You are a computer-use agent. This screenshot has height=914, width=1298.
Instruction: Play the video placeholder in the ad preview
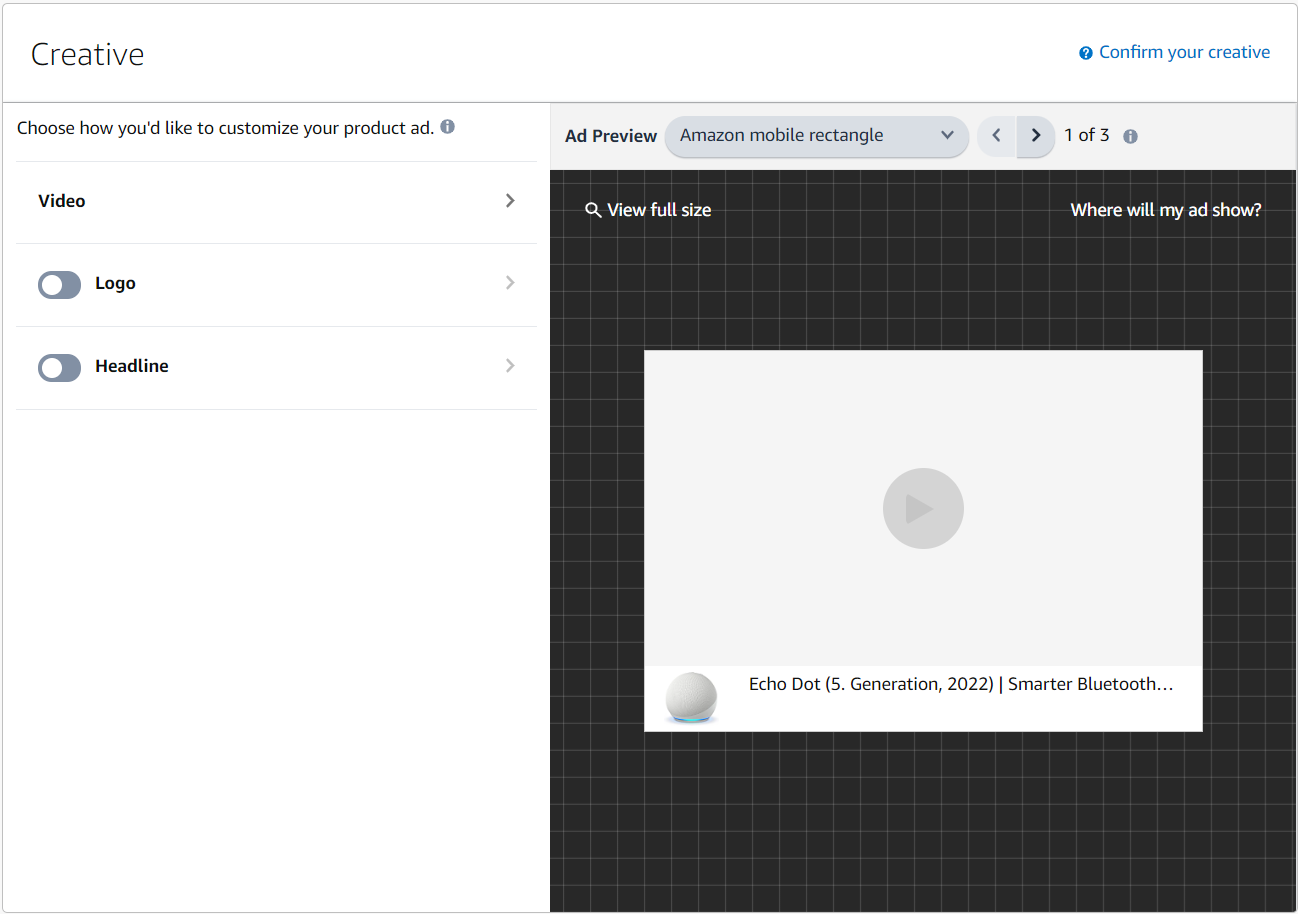click(923, 509)
